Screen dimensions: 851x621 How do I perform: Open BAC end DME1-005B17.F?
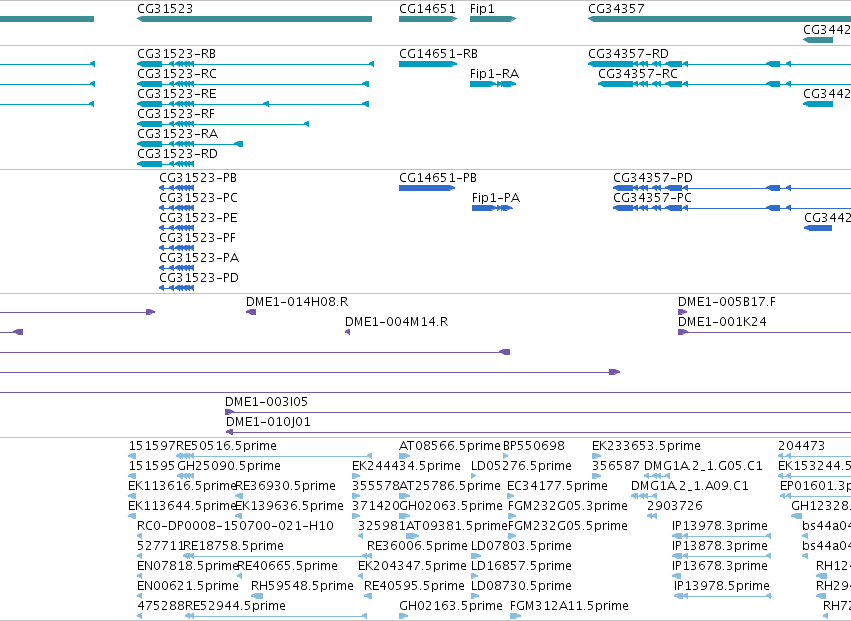[x=727, y=302]
